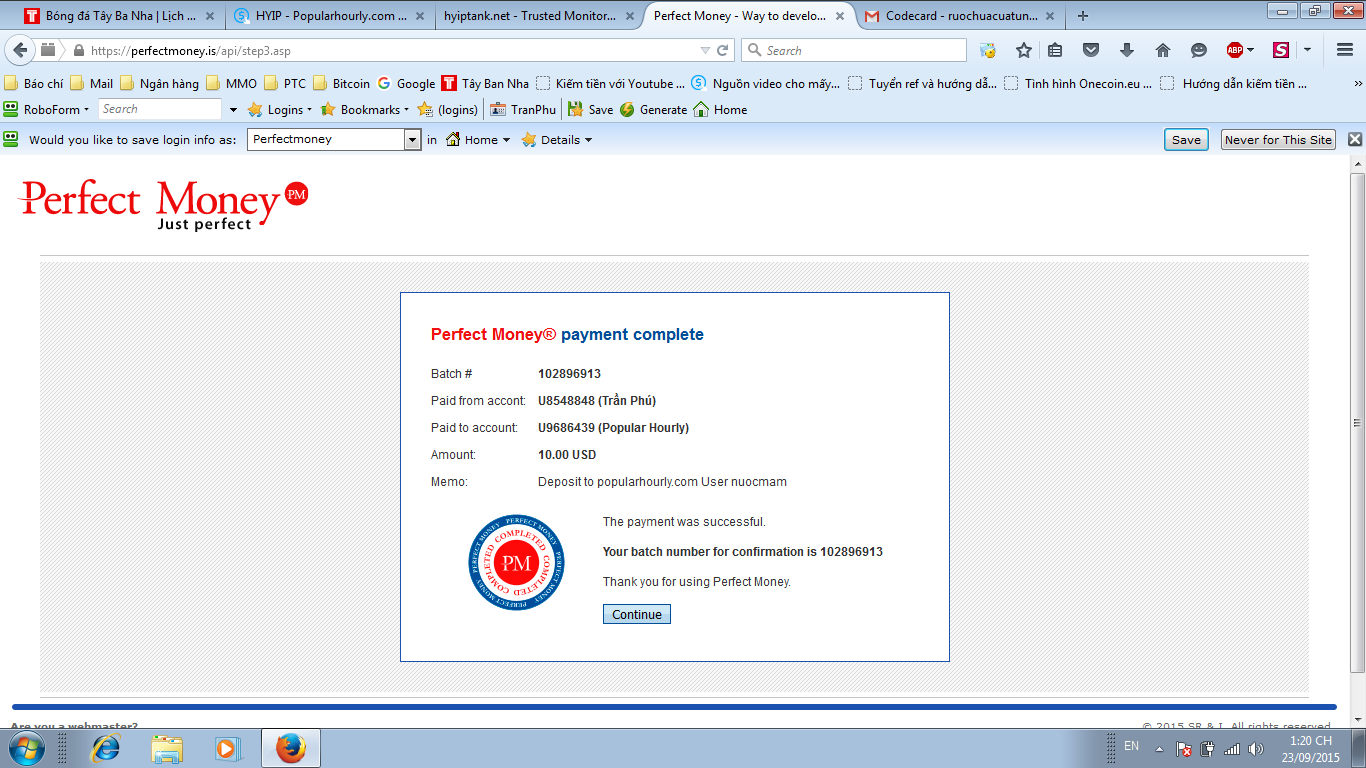1366x768 pixels.
Task: Open the RoboForm search dropdown arrow
Action: [x=234, y=110]
